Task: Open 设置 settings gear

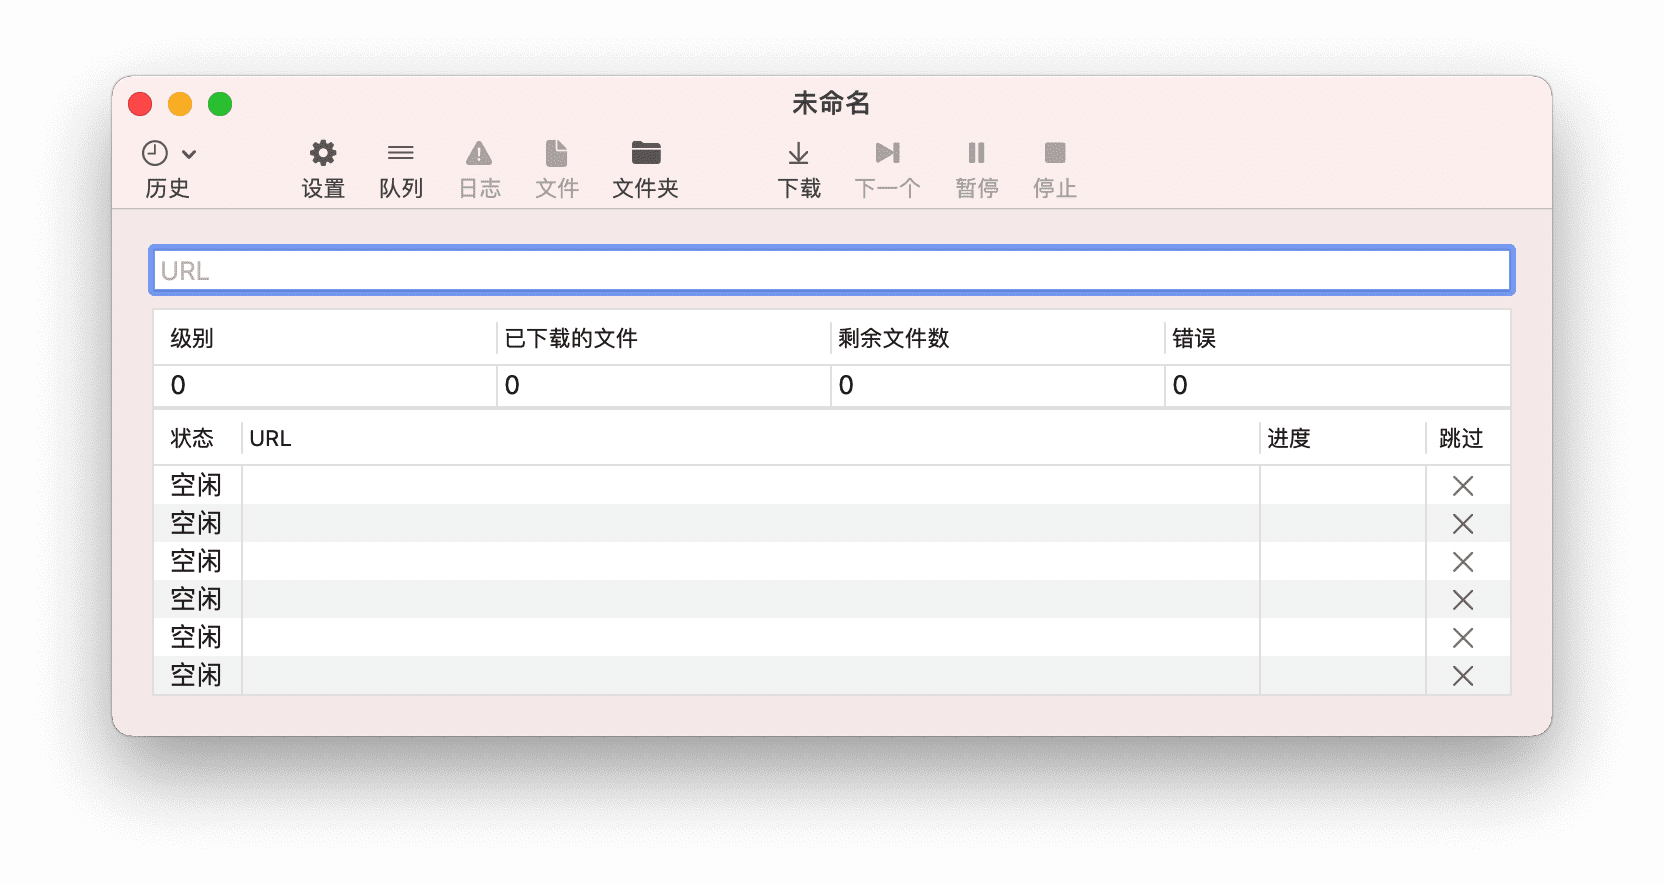Action: (323, 153)
